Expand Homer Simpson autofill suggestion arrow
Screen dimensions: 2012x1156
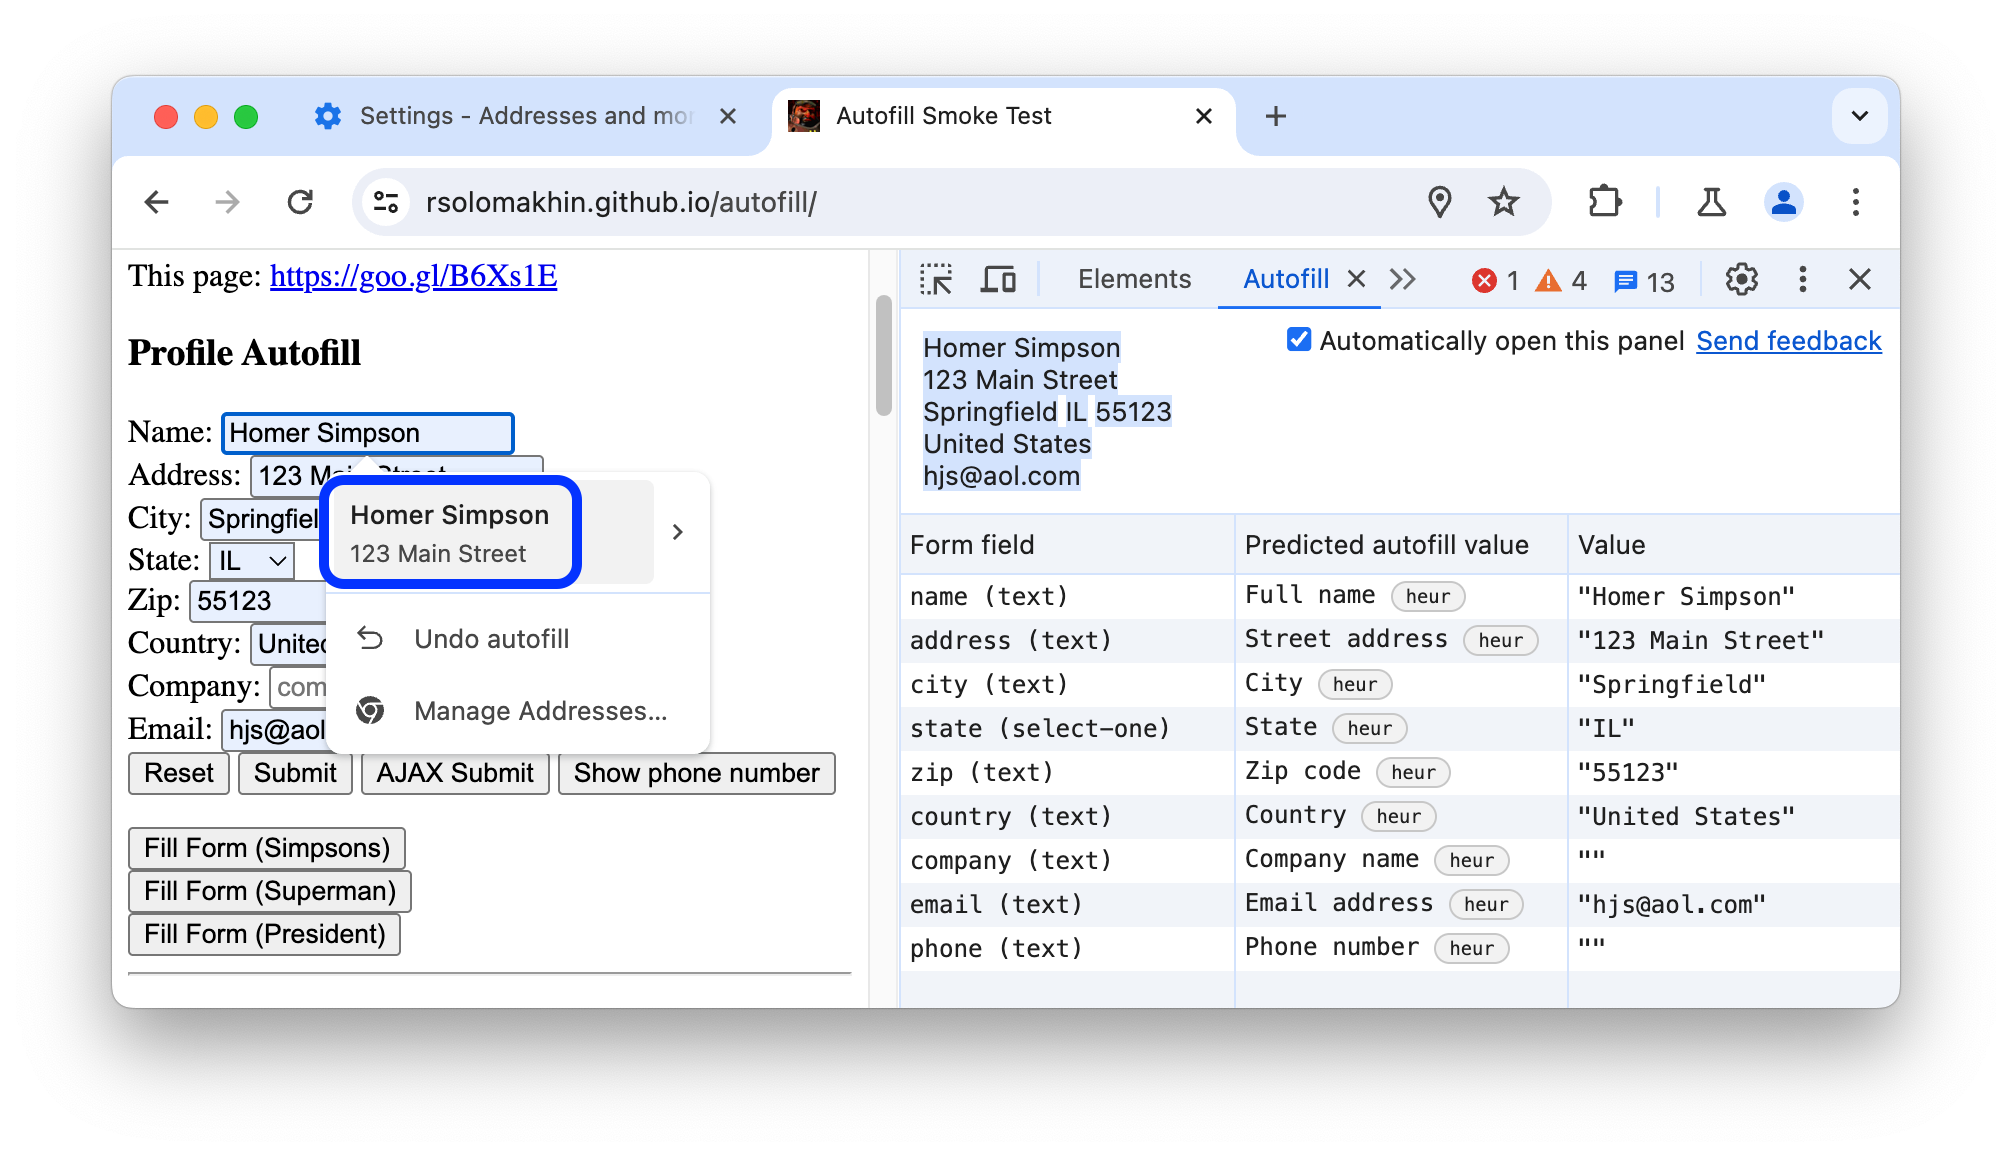(676, 532)
